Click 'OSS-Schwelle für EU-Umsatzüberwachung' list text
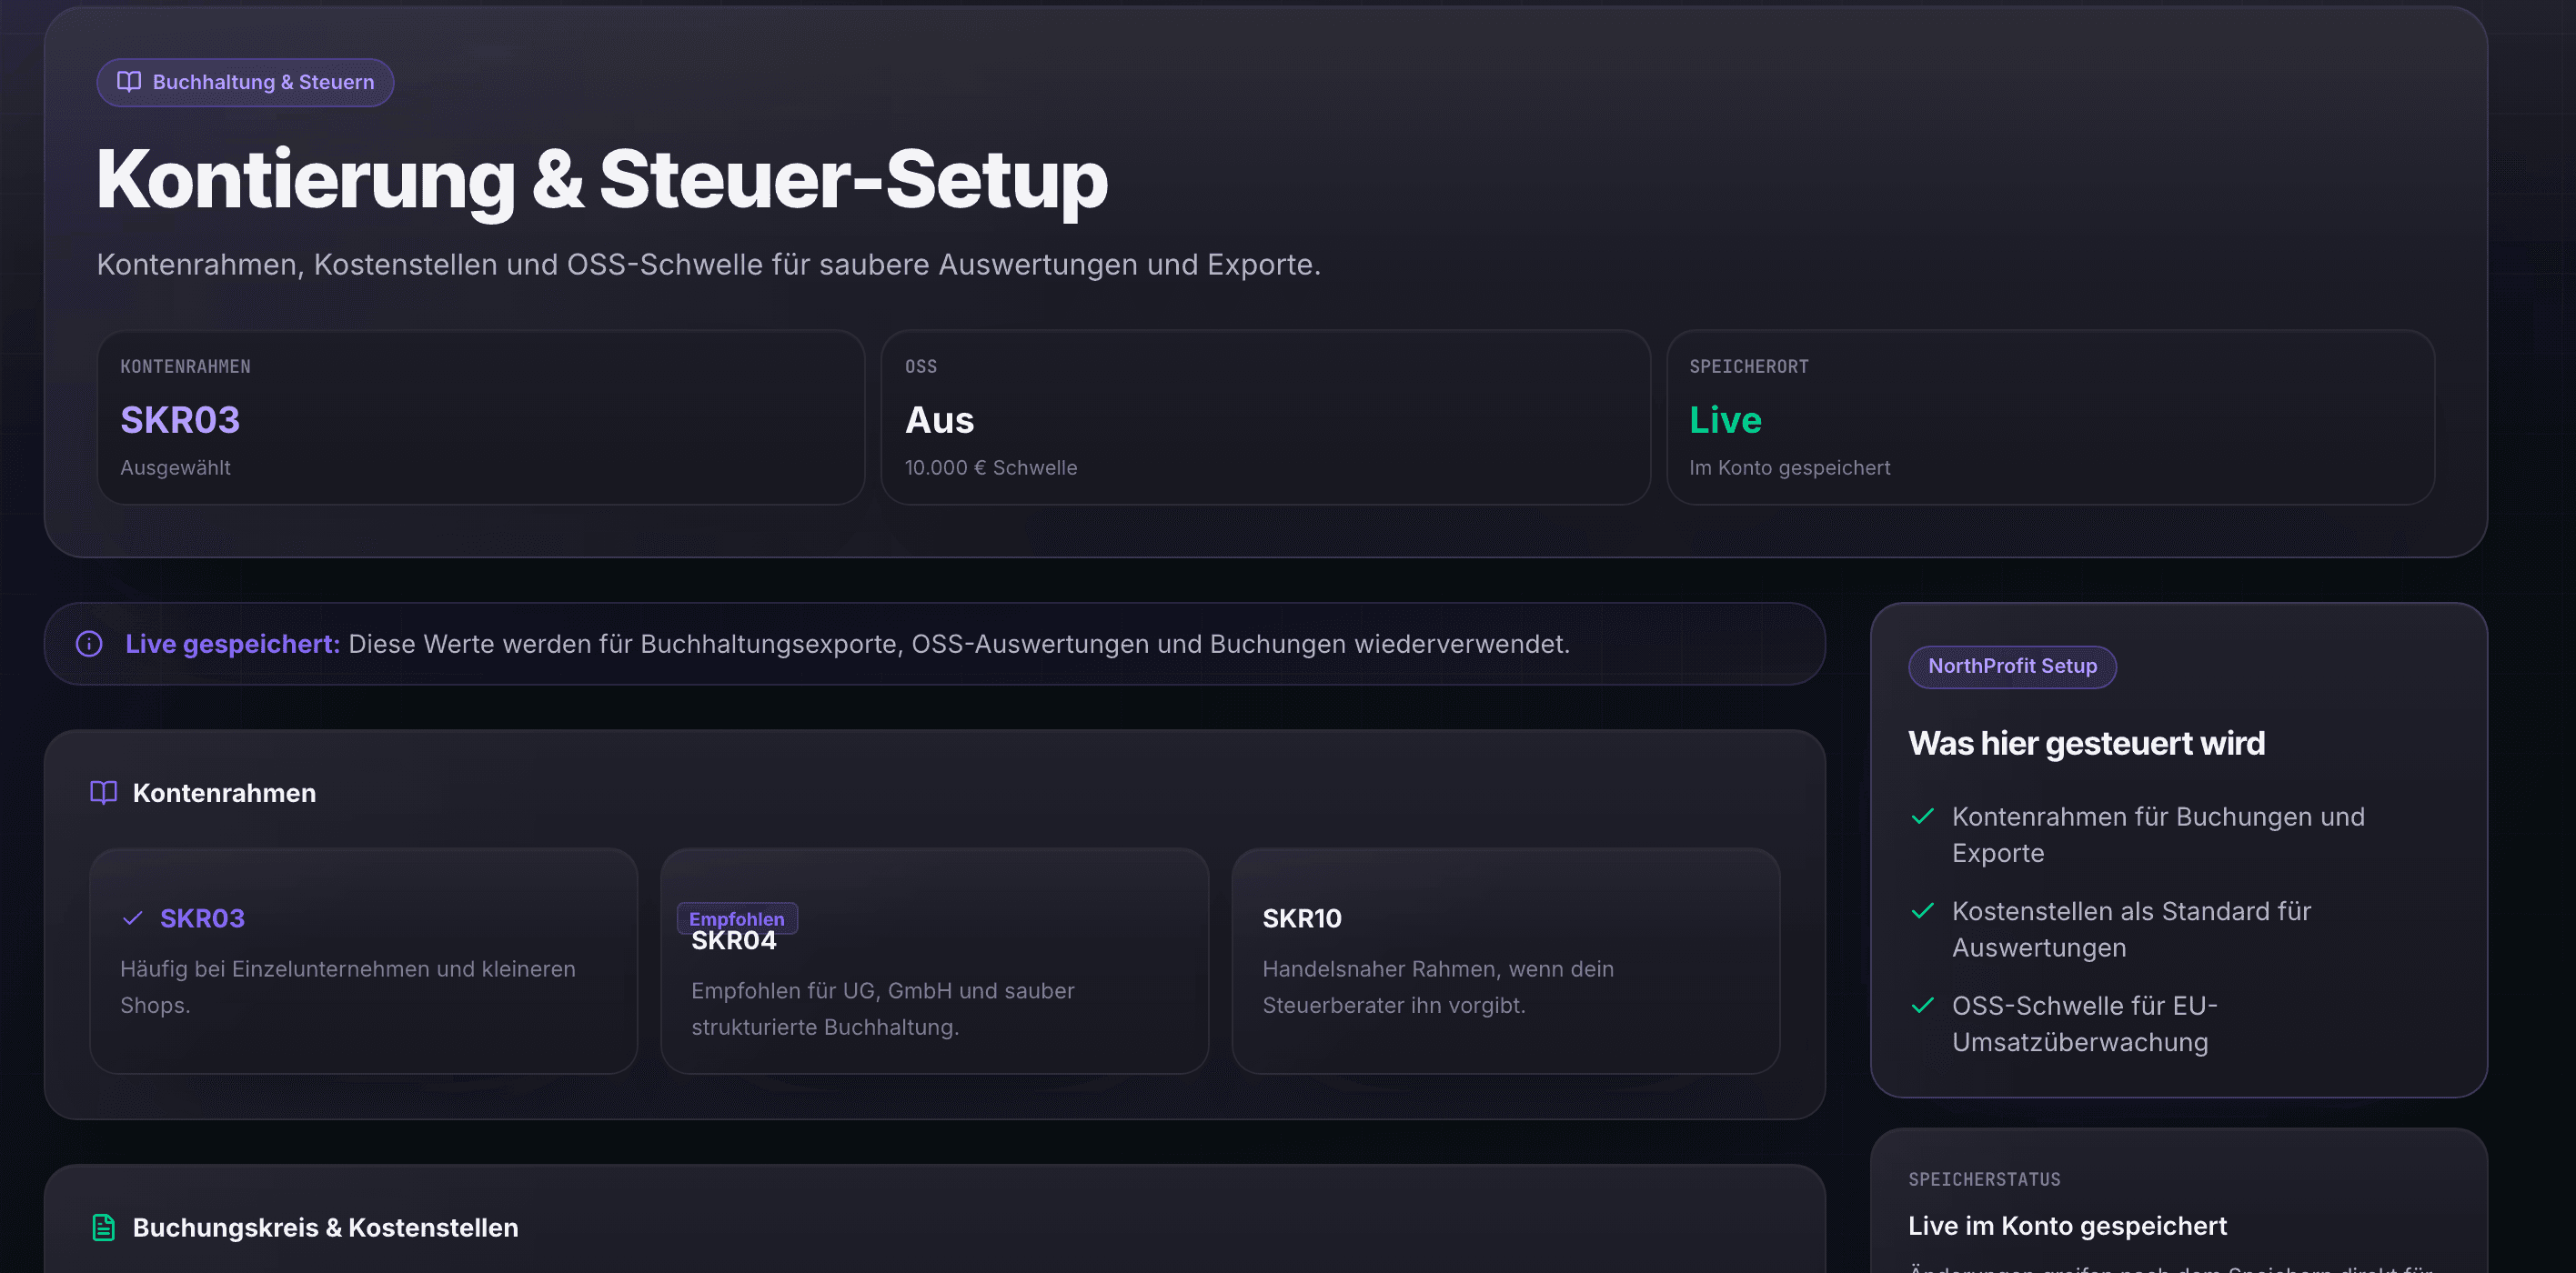 click(2085, 1024)
